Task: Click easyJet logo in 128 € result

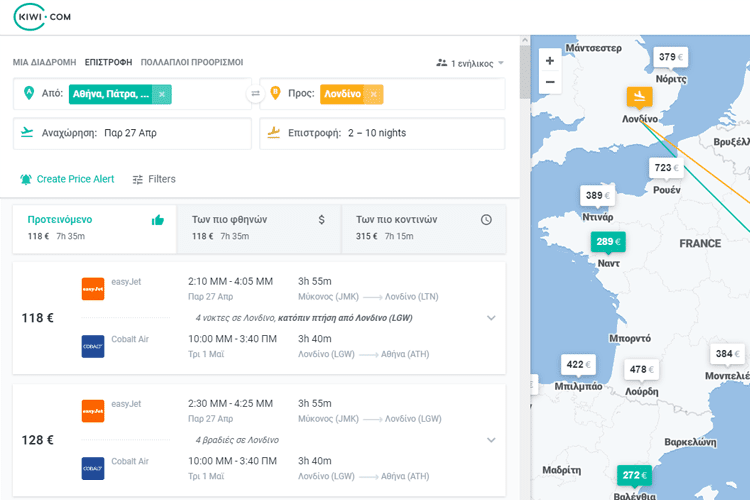Action: tap(93, 411)
